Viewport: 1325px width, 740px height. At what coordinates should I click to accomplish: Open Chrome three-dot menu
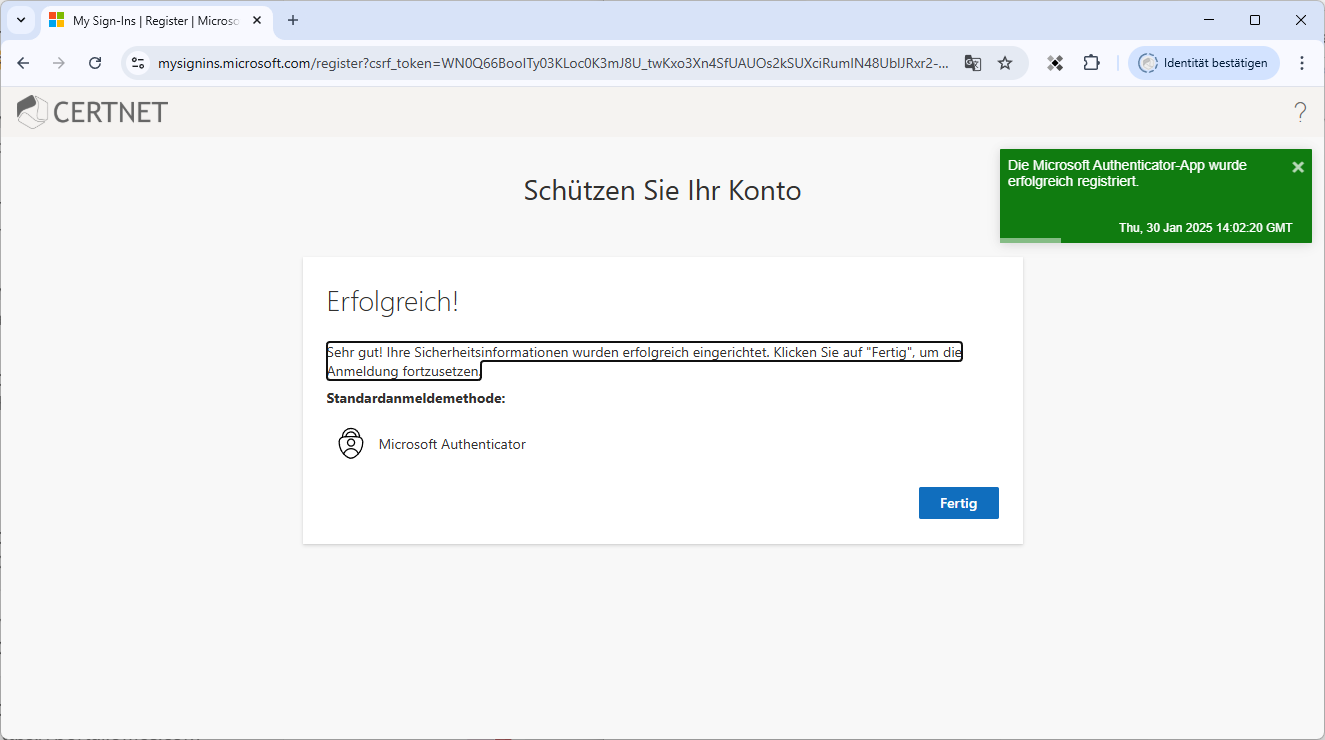point(1301,63)
